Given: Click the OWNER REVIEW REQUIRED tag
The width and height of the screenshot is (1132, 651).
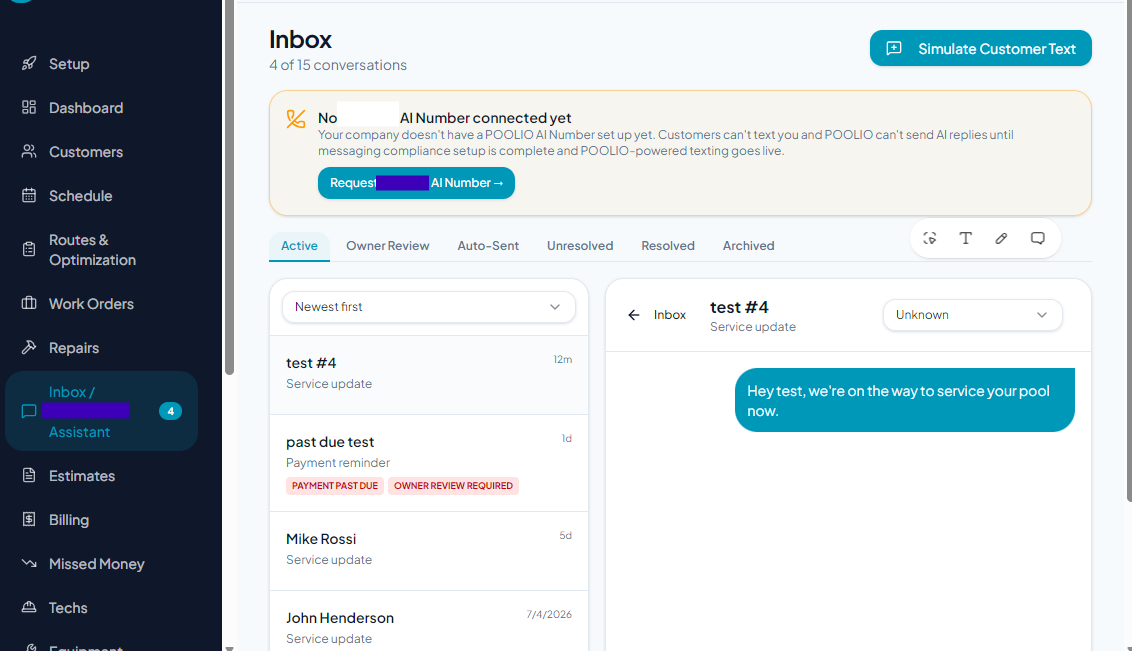Looking at the screenshot, I should pyautogui.click(x=453, y=486).
